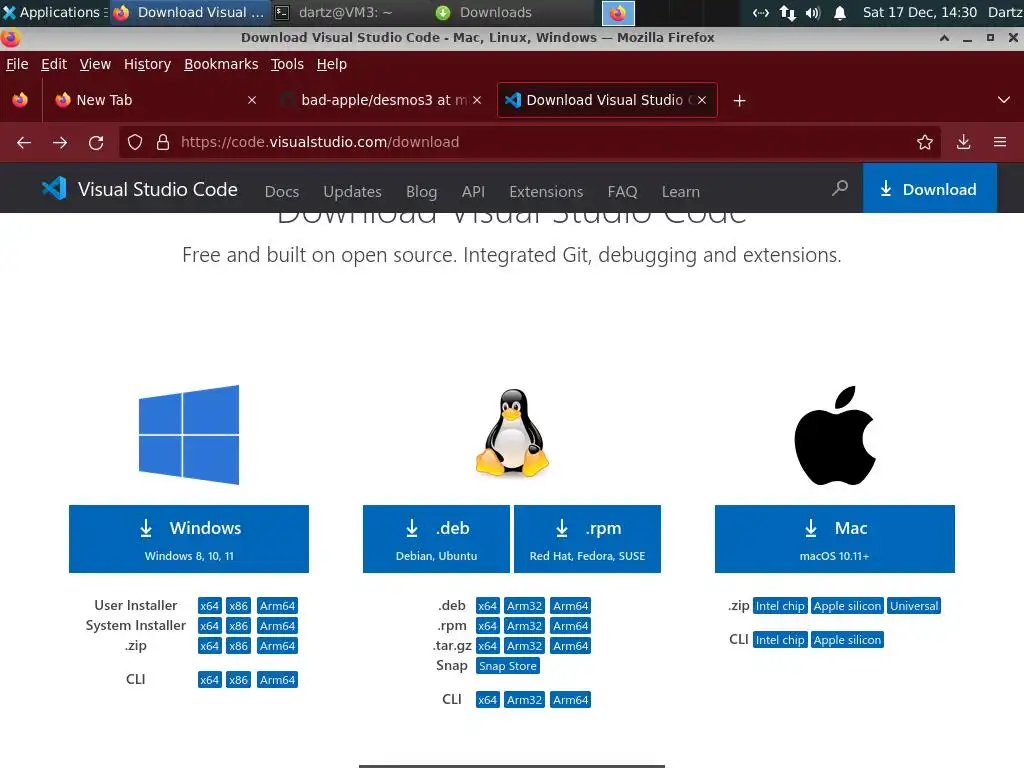Viewport: 1024px width, 768px height.
Task: Reload the page with refresh icon
Action: [x=96, y=142]
